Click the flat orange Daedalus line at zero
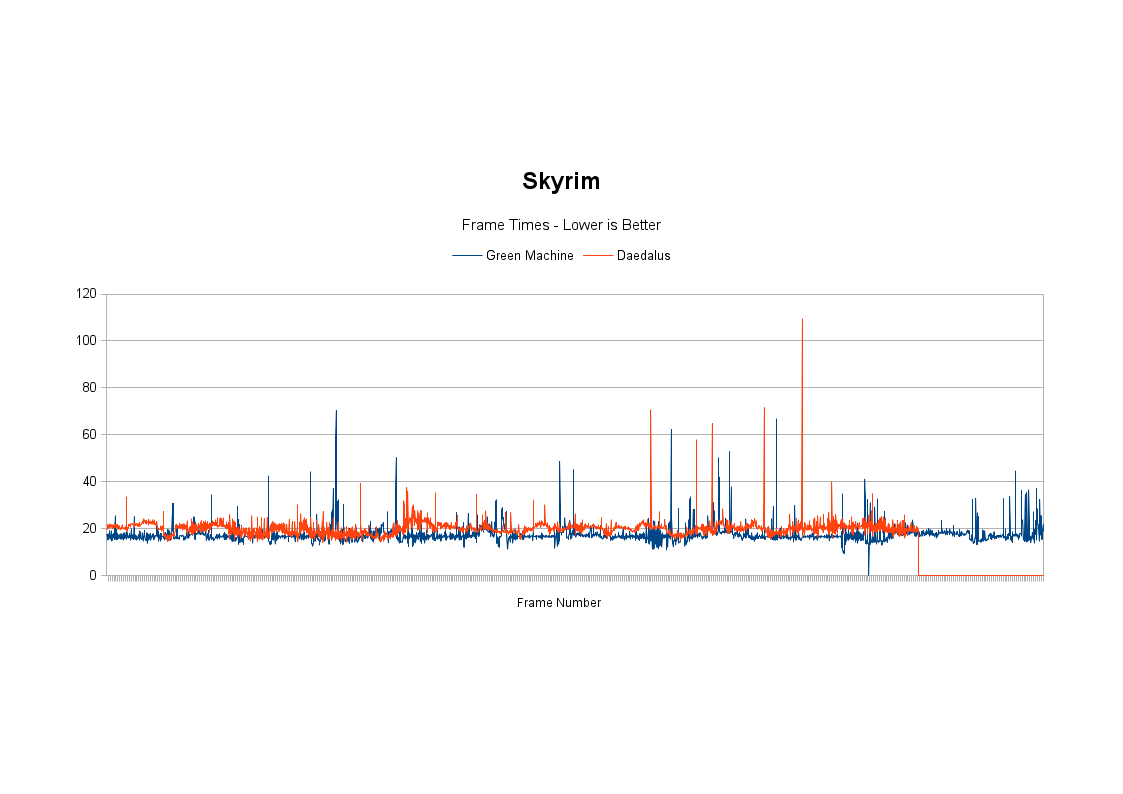The width and height of the screenshot is (1123, 794). coord(980,575)
